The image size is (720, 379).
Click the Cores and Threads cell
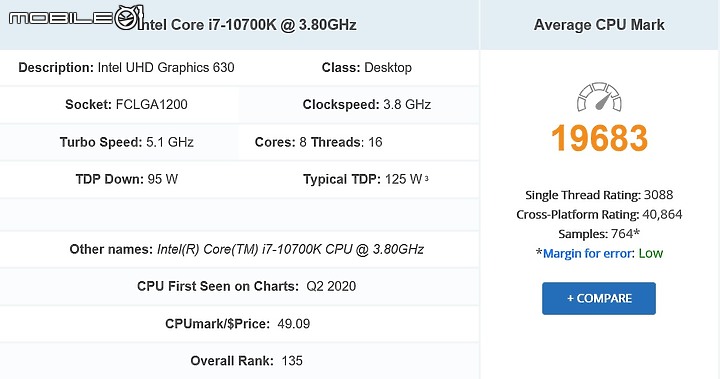click(319, 142)
